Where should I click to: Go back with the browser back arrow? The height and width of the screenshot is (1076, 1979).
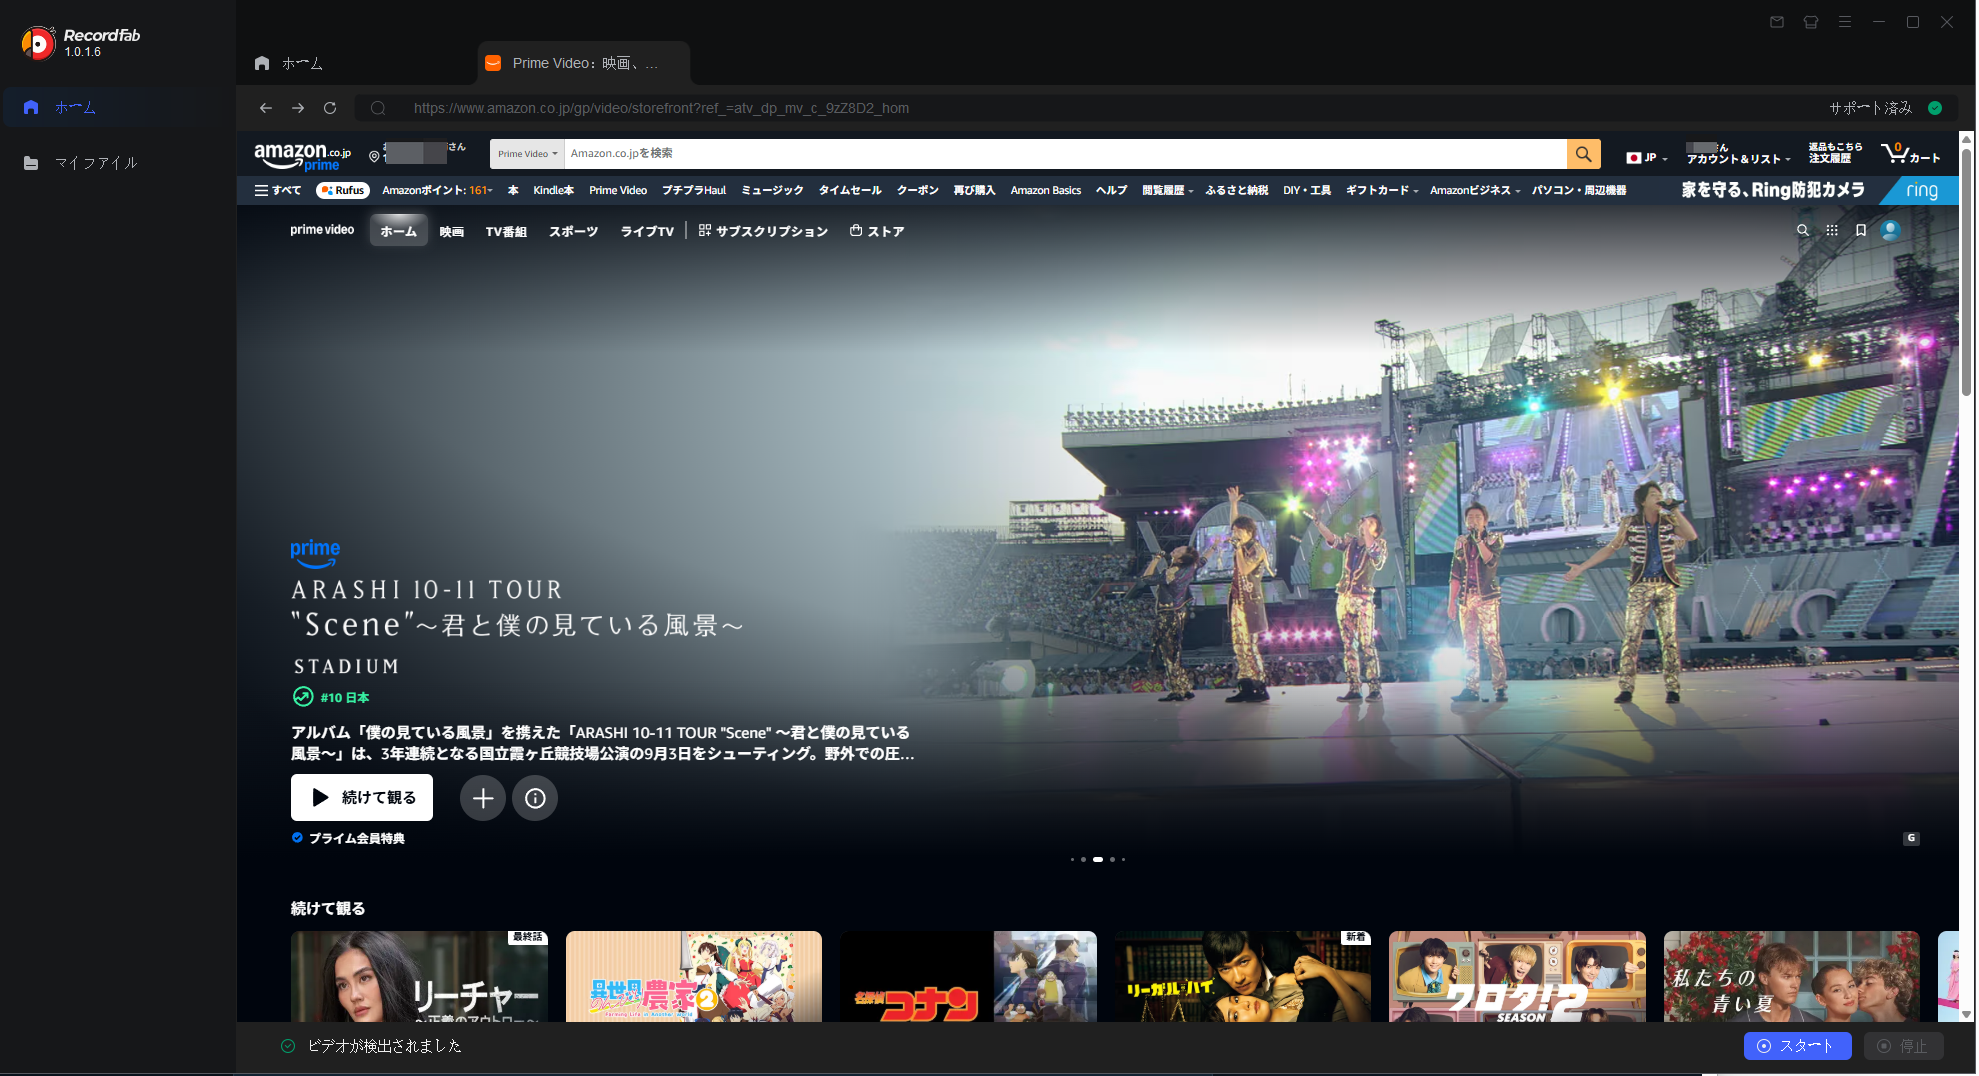point(266,108)
